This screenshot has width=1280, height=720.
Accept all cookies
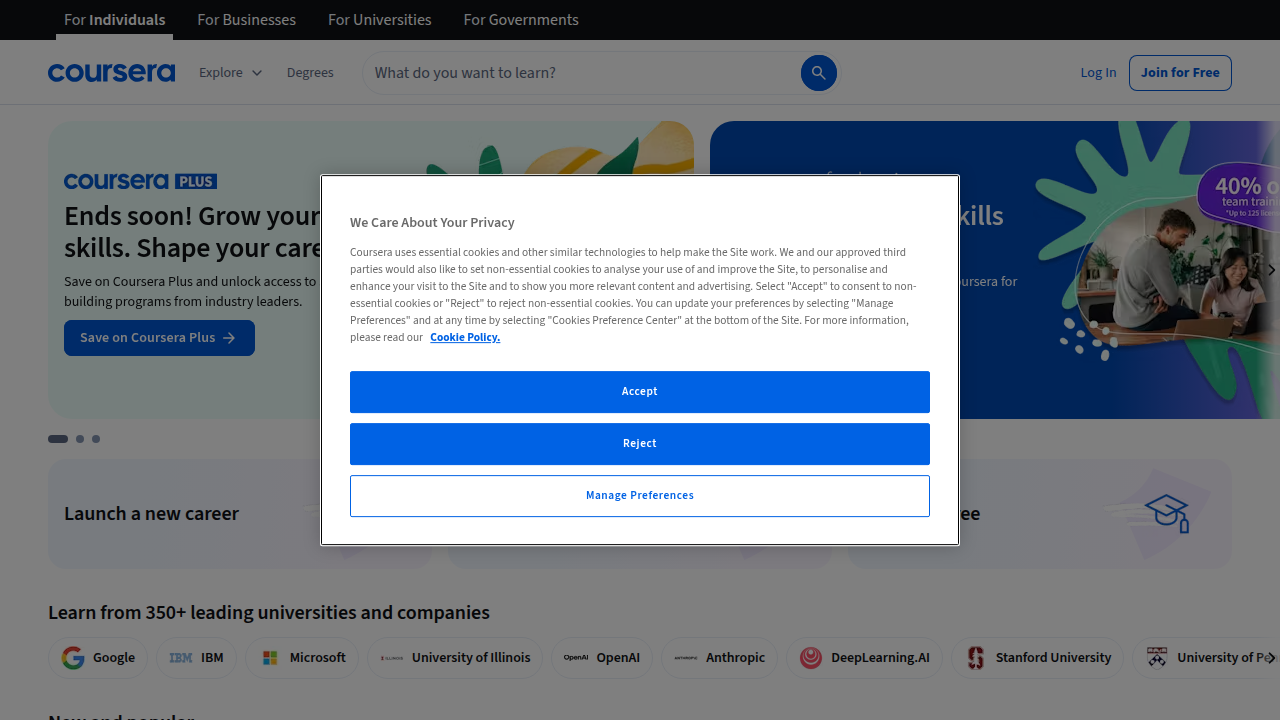639,391
